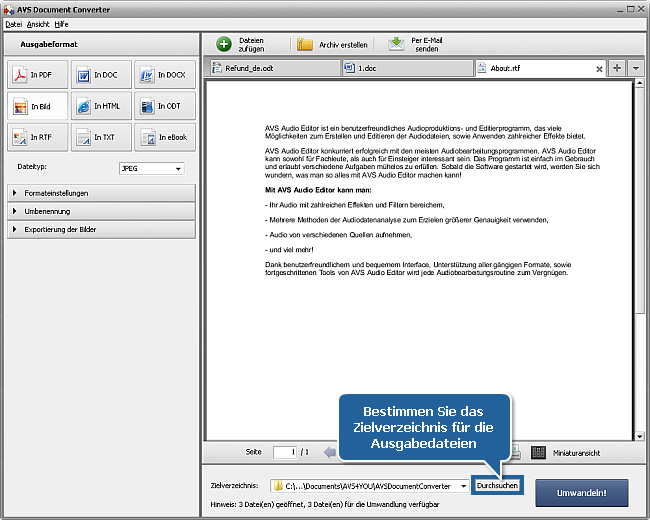Click the Per E-Mail senden icon
The image size is (650, 520).
coord(396,44)
